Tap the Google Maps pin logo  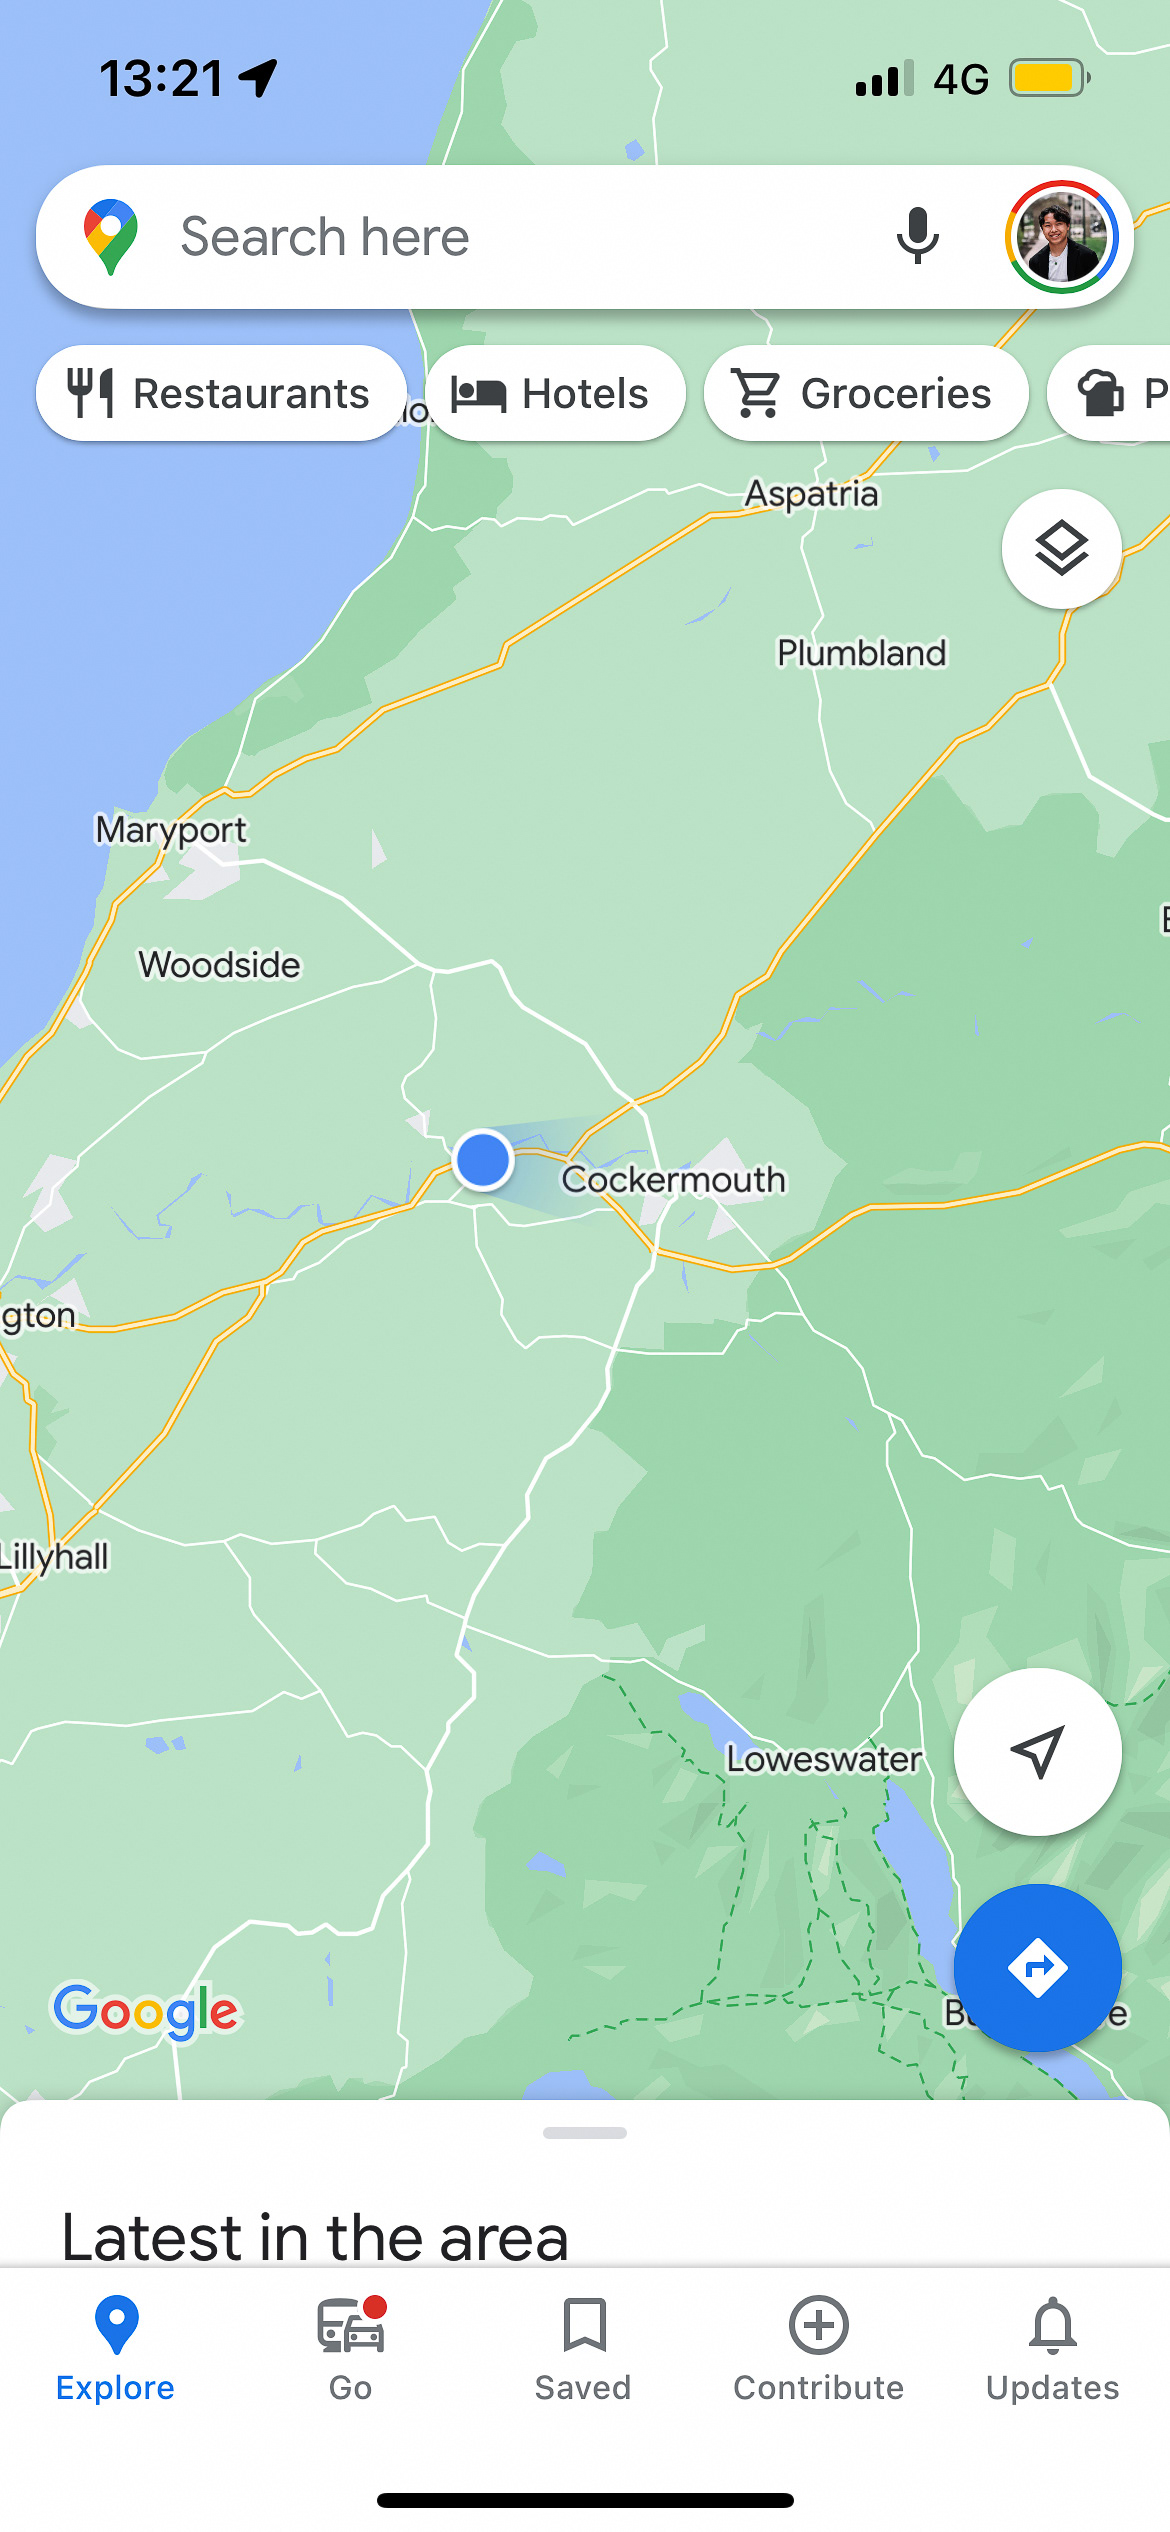click(x=111, y=237)
